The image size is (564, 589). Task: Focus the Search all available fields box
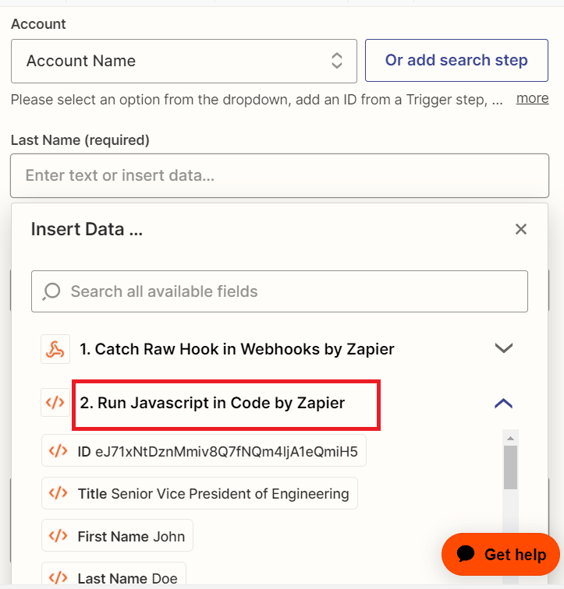(x=280, y=291)
